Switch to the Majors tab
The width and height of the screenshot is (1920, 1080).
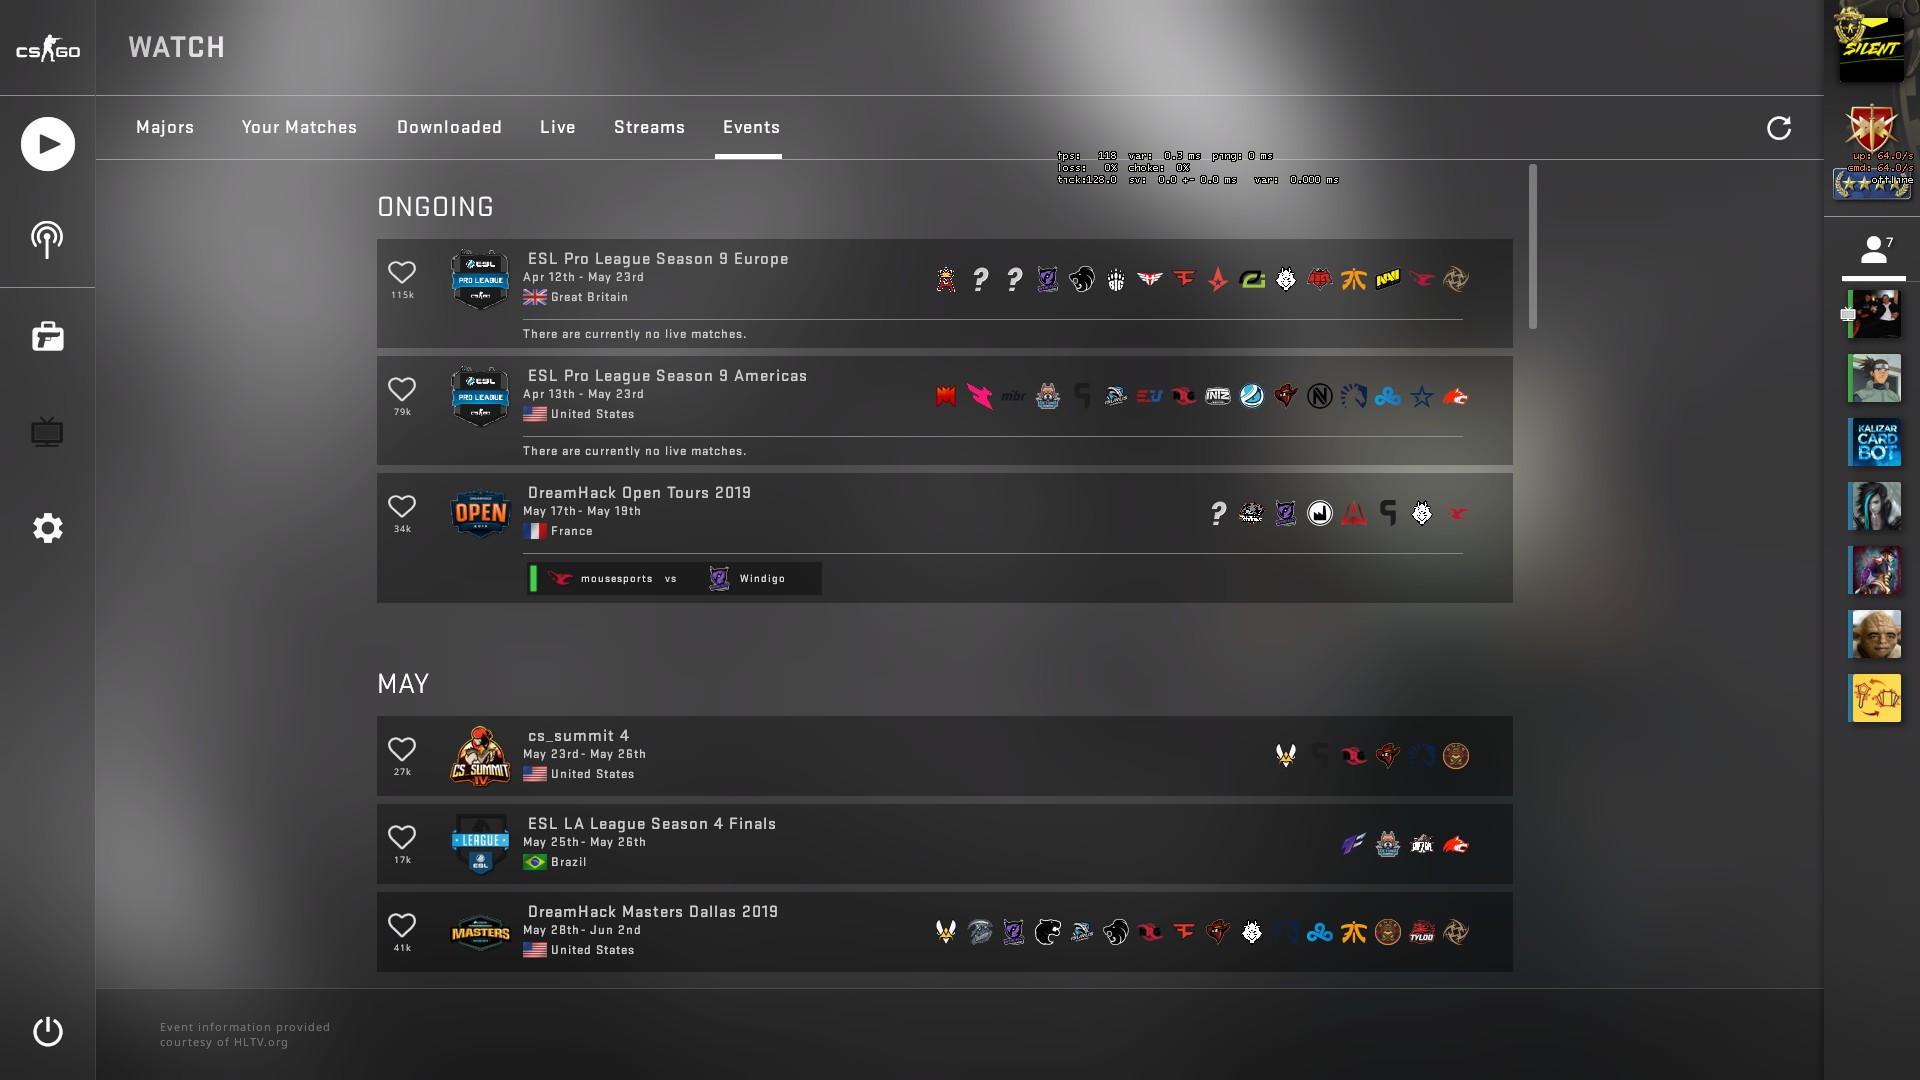[x=164, y=127]
